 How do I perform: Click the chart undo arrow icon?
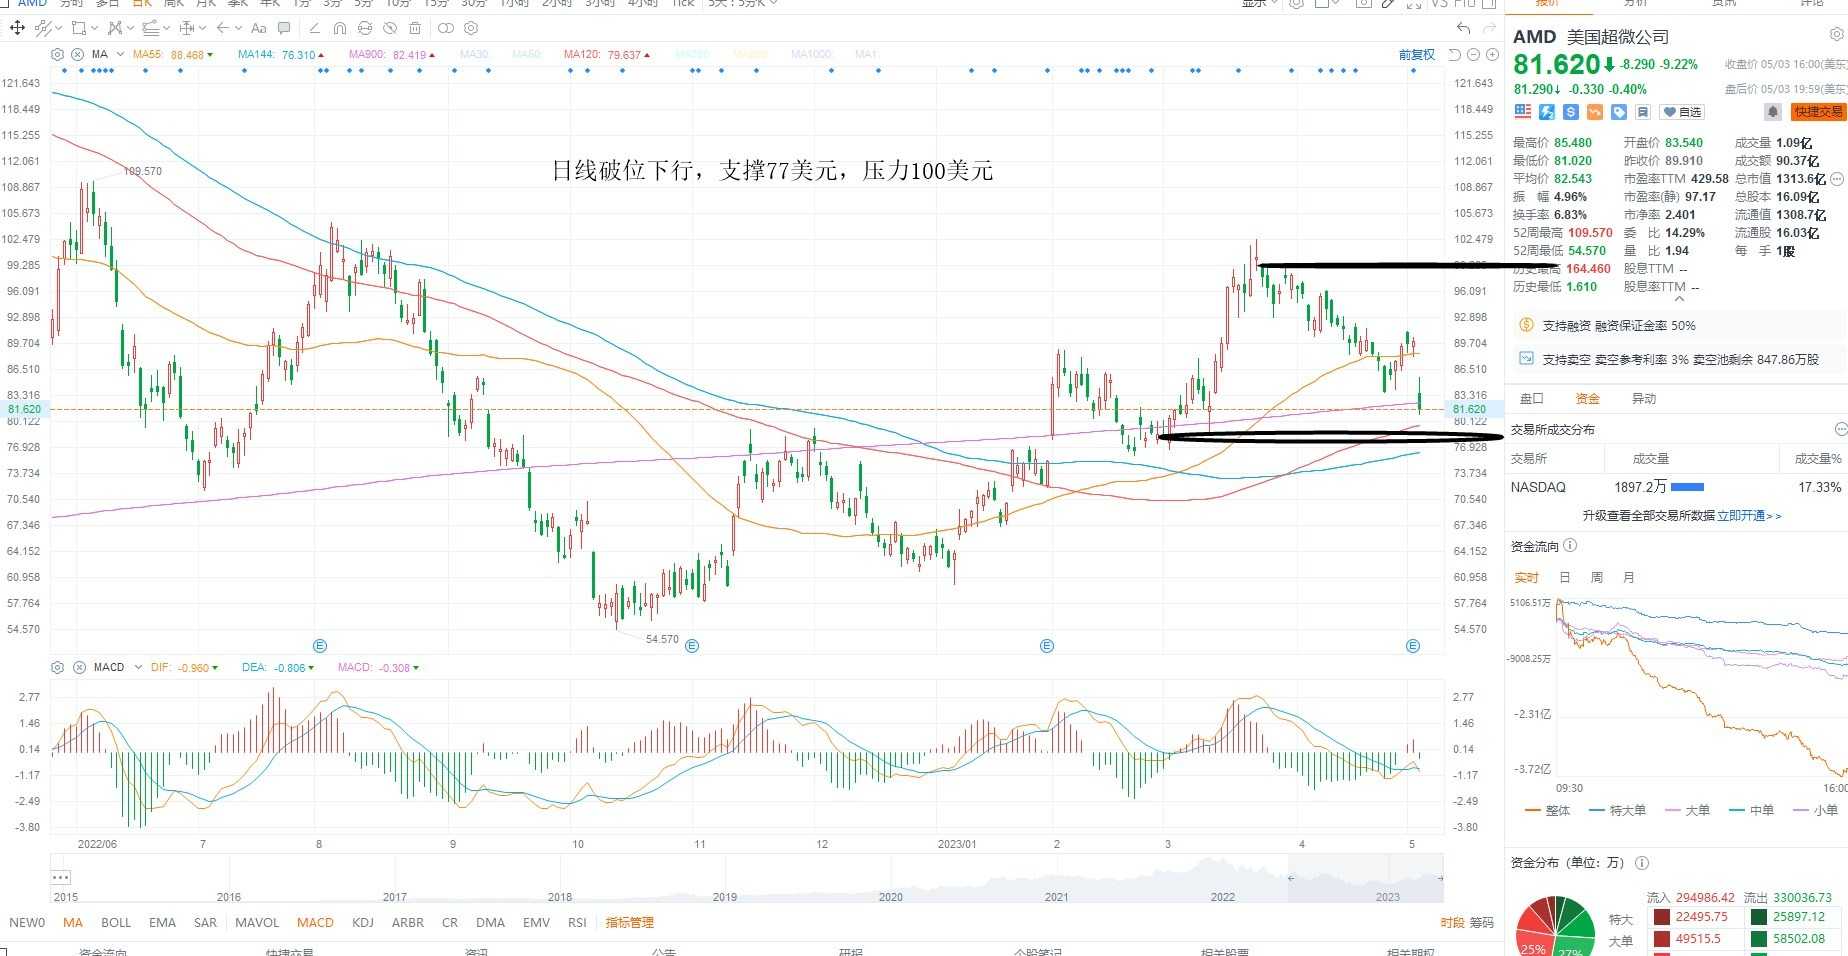pos(1464,28)
